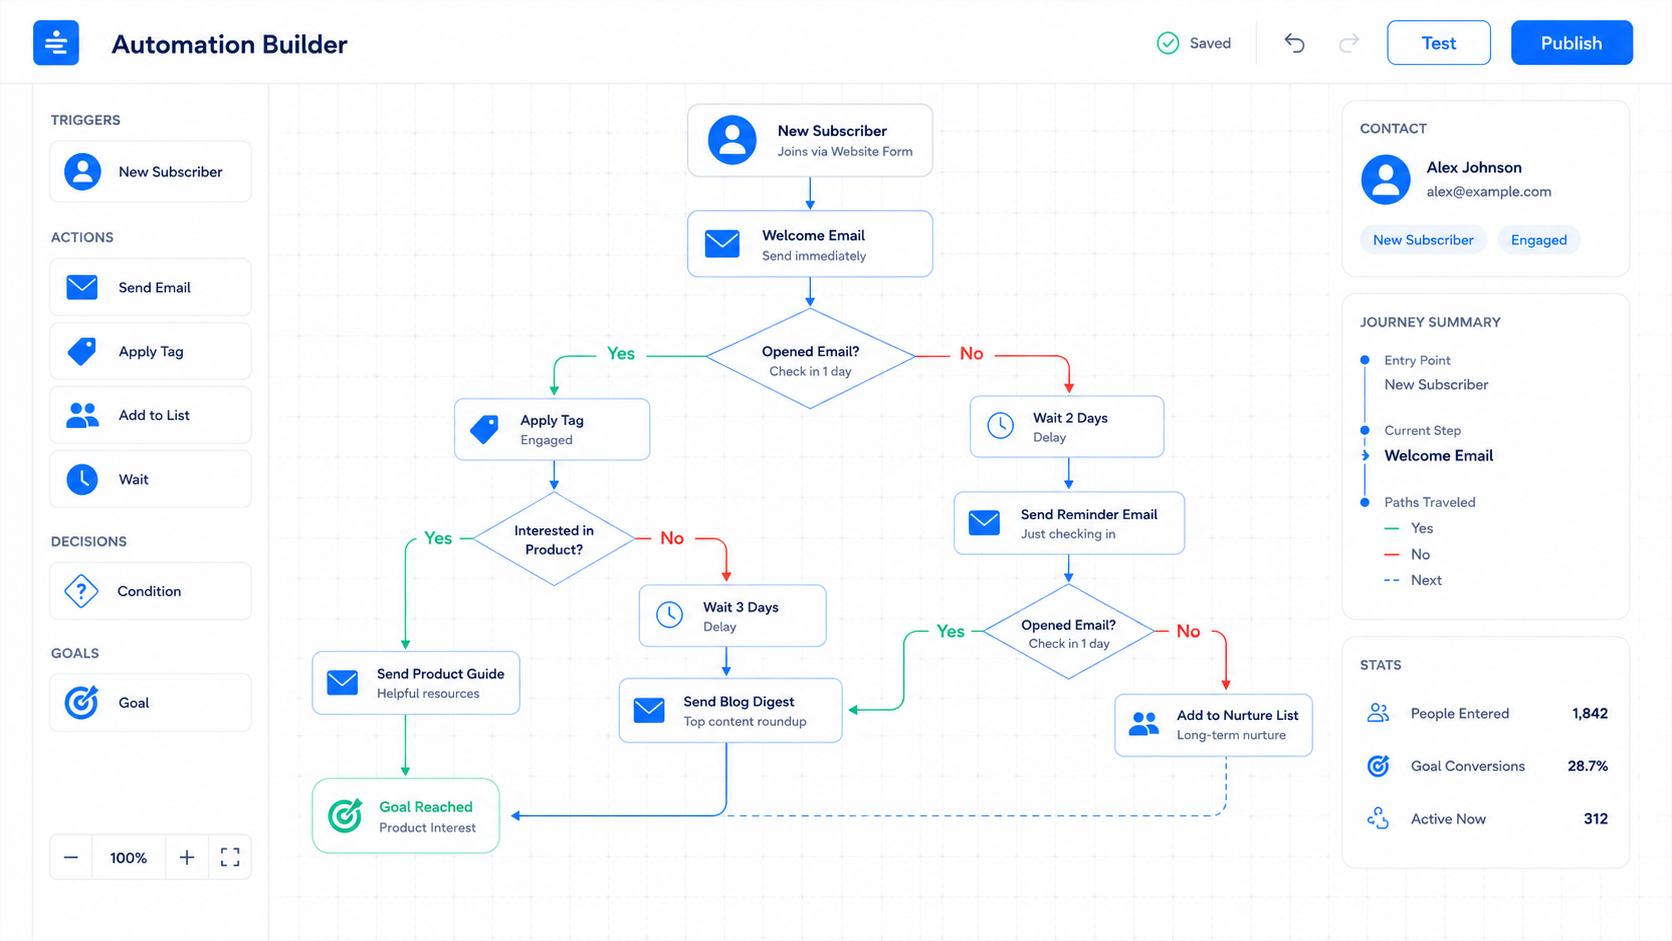Select the Send Email action in sidebar
The height and width of the screenshot is (941, 1672).
150,288
